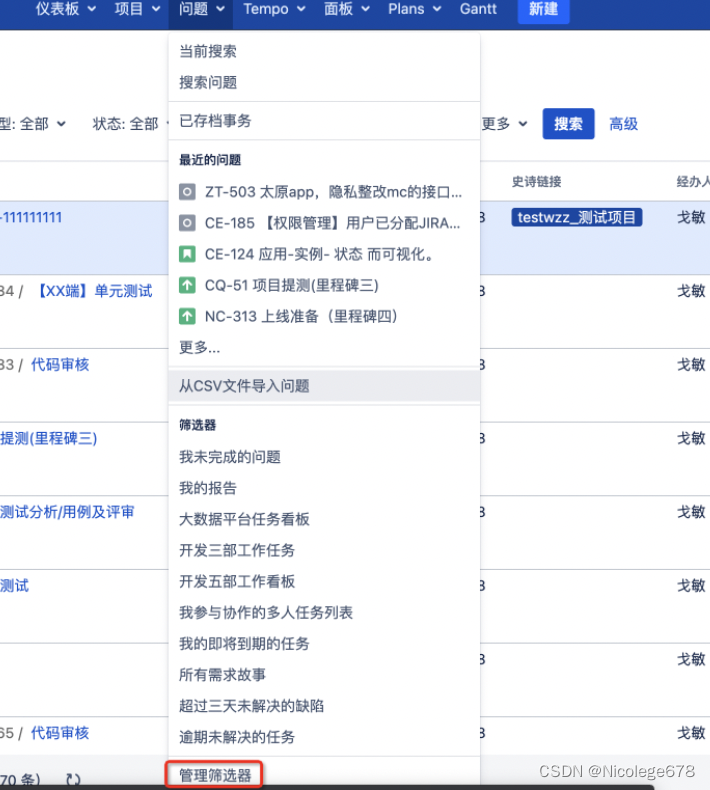
Task: Open the testwzz_测试项目 epic link
Action: pyautogui.click(x=576, y=218)
